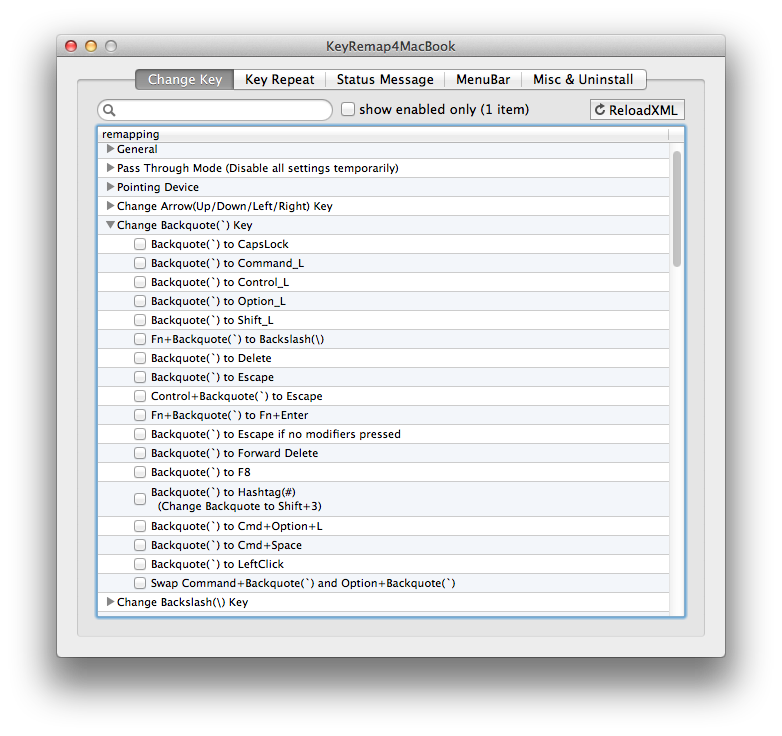Enable Backquote to Escape if no modifiers pressed

point(140,434)
